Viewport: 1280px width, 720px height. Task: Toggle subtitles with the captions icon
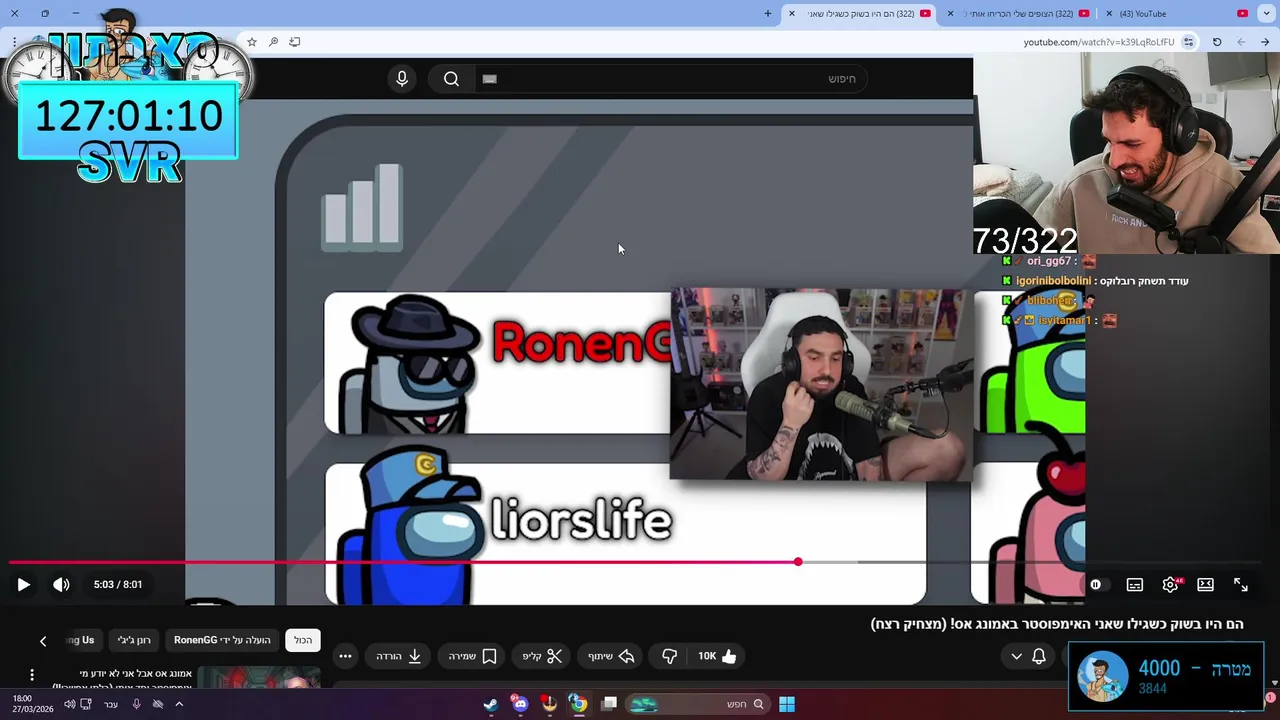coord(1135,585)
